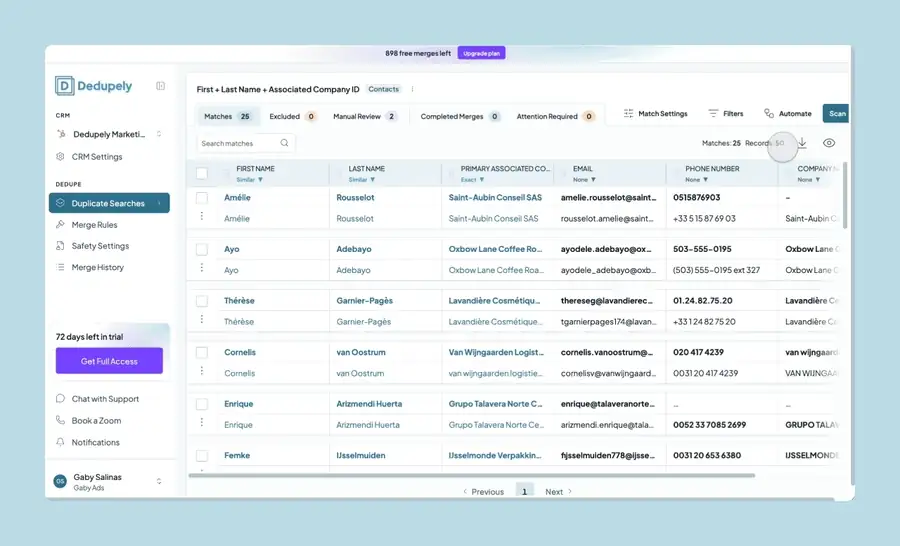Click the vertical table scrollbar
This screenshot has height=546, width=900.
pos(844,195)
